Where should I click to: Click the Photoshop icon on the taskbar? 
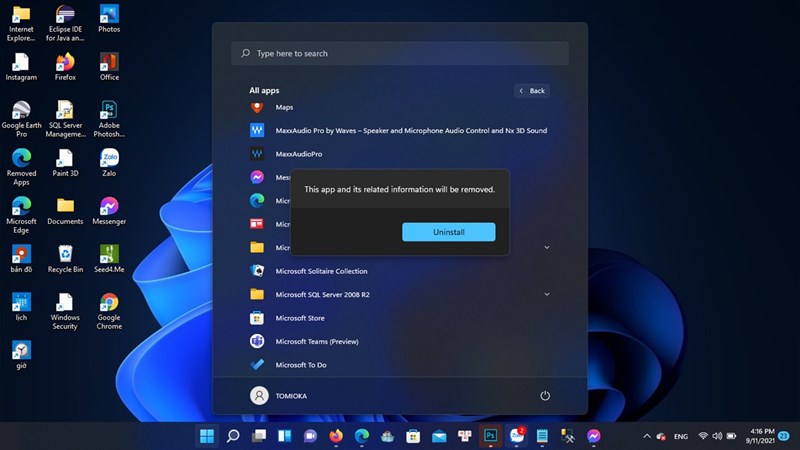490,436
